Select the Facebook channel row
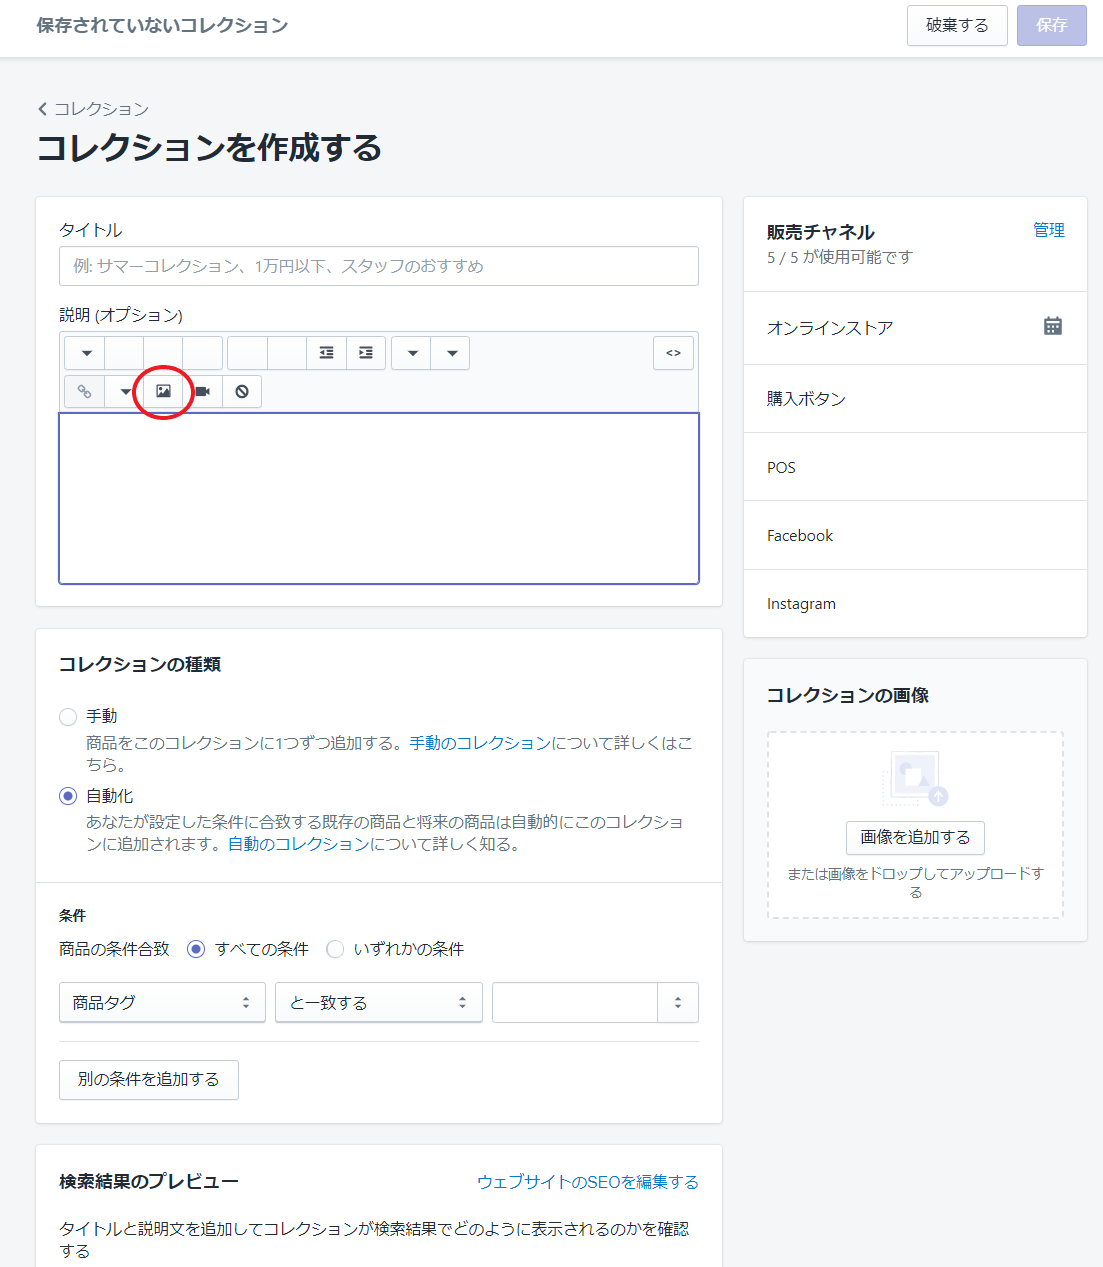Screen dimensions: 1103x1267 click(x=915, y=535)
